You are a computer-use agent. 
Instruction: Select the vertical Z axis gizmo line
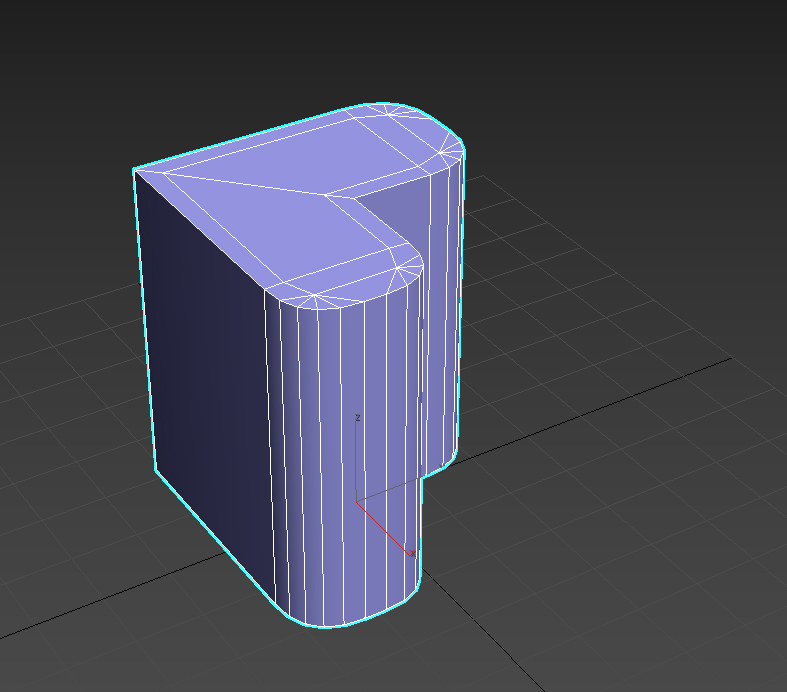pos(358,460)
